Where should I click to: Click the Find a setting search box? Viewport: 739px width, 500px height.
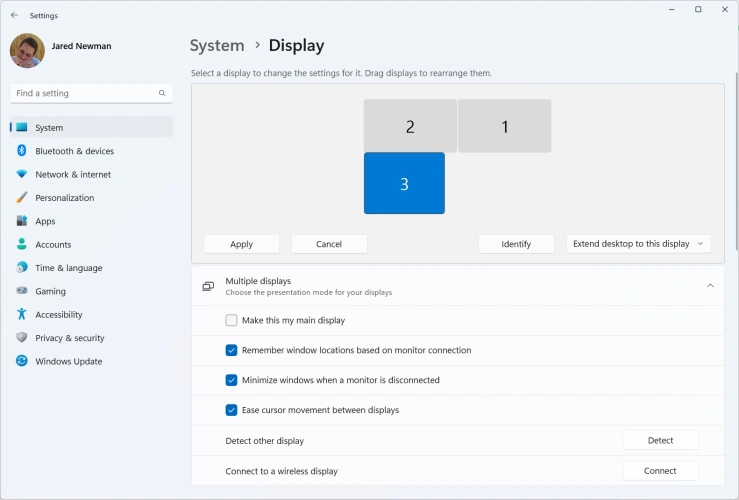coord(85,93)
